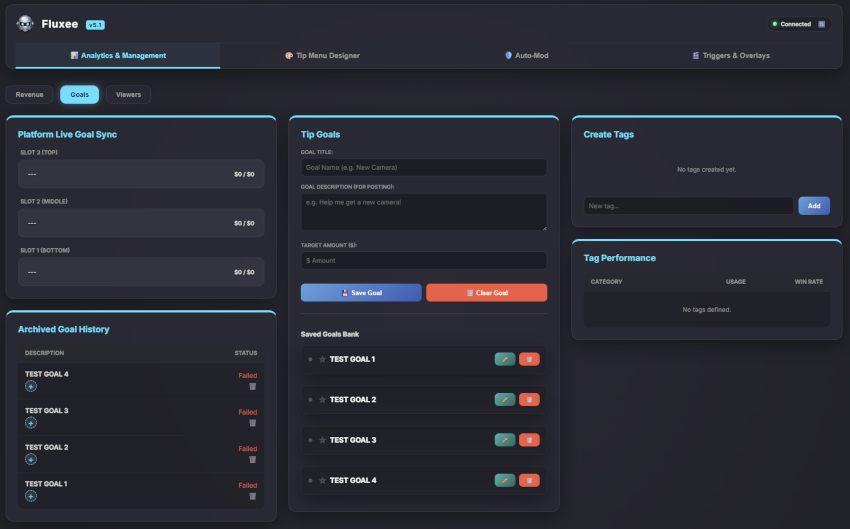This screenshot has width=850, height=529.
Task: Trash archived TEST GOAL 1 entry
Action: click(252, 496)
